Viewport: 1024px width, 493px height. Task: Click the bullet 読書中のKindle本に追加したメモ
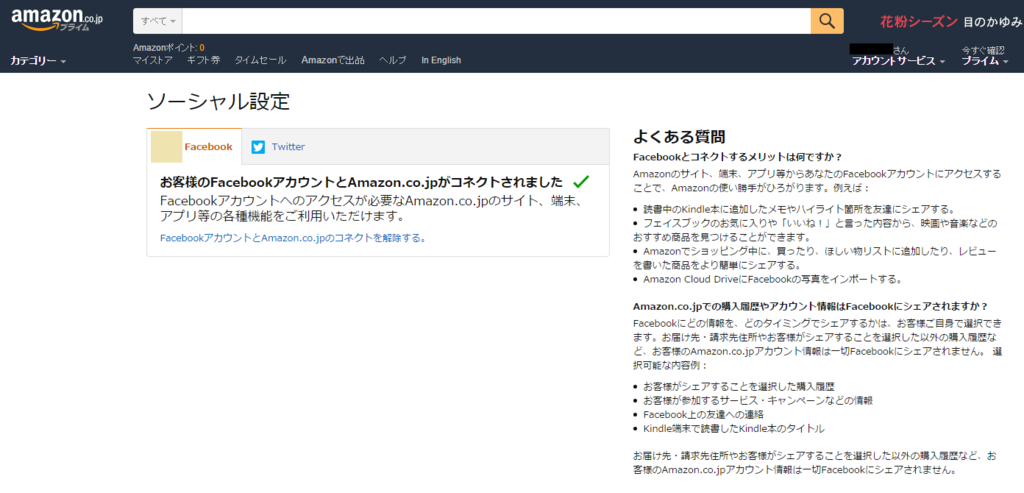[x=799, y=210]
